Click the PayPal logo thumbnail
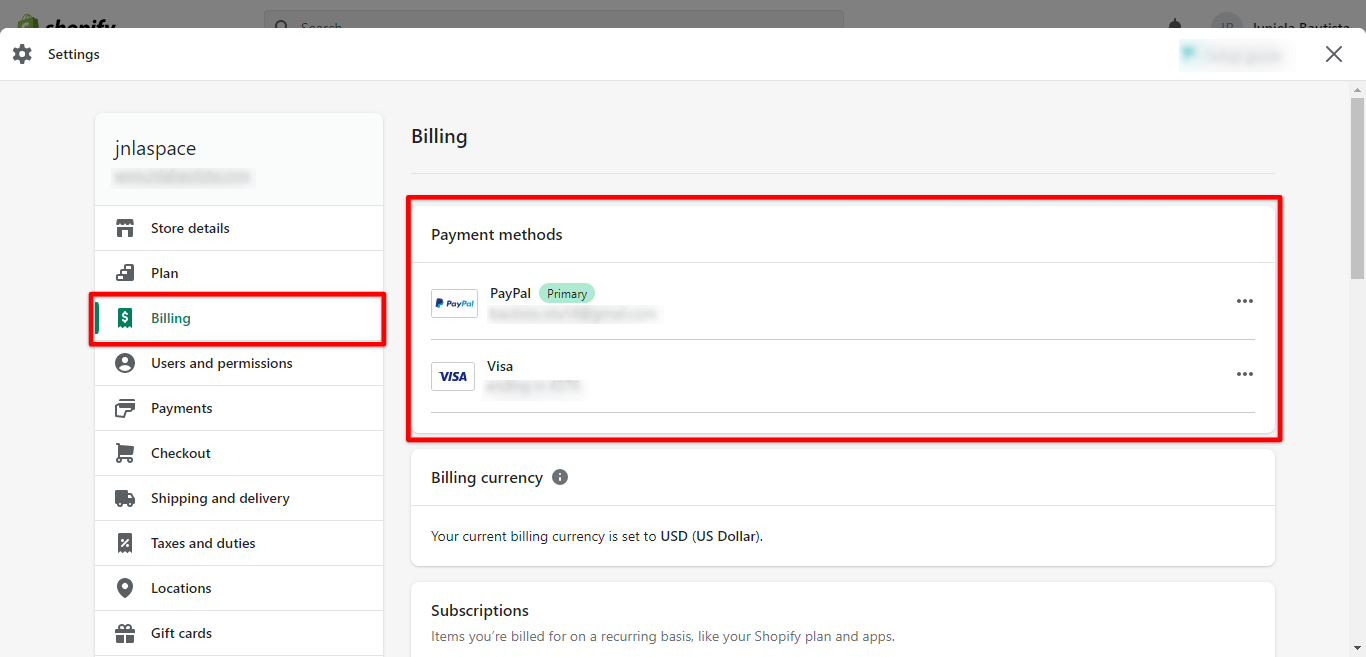The image size is (1366, 657). tap(454, 303)
